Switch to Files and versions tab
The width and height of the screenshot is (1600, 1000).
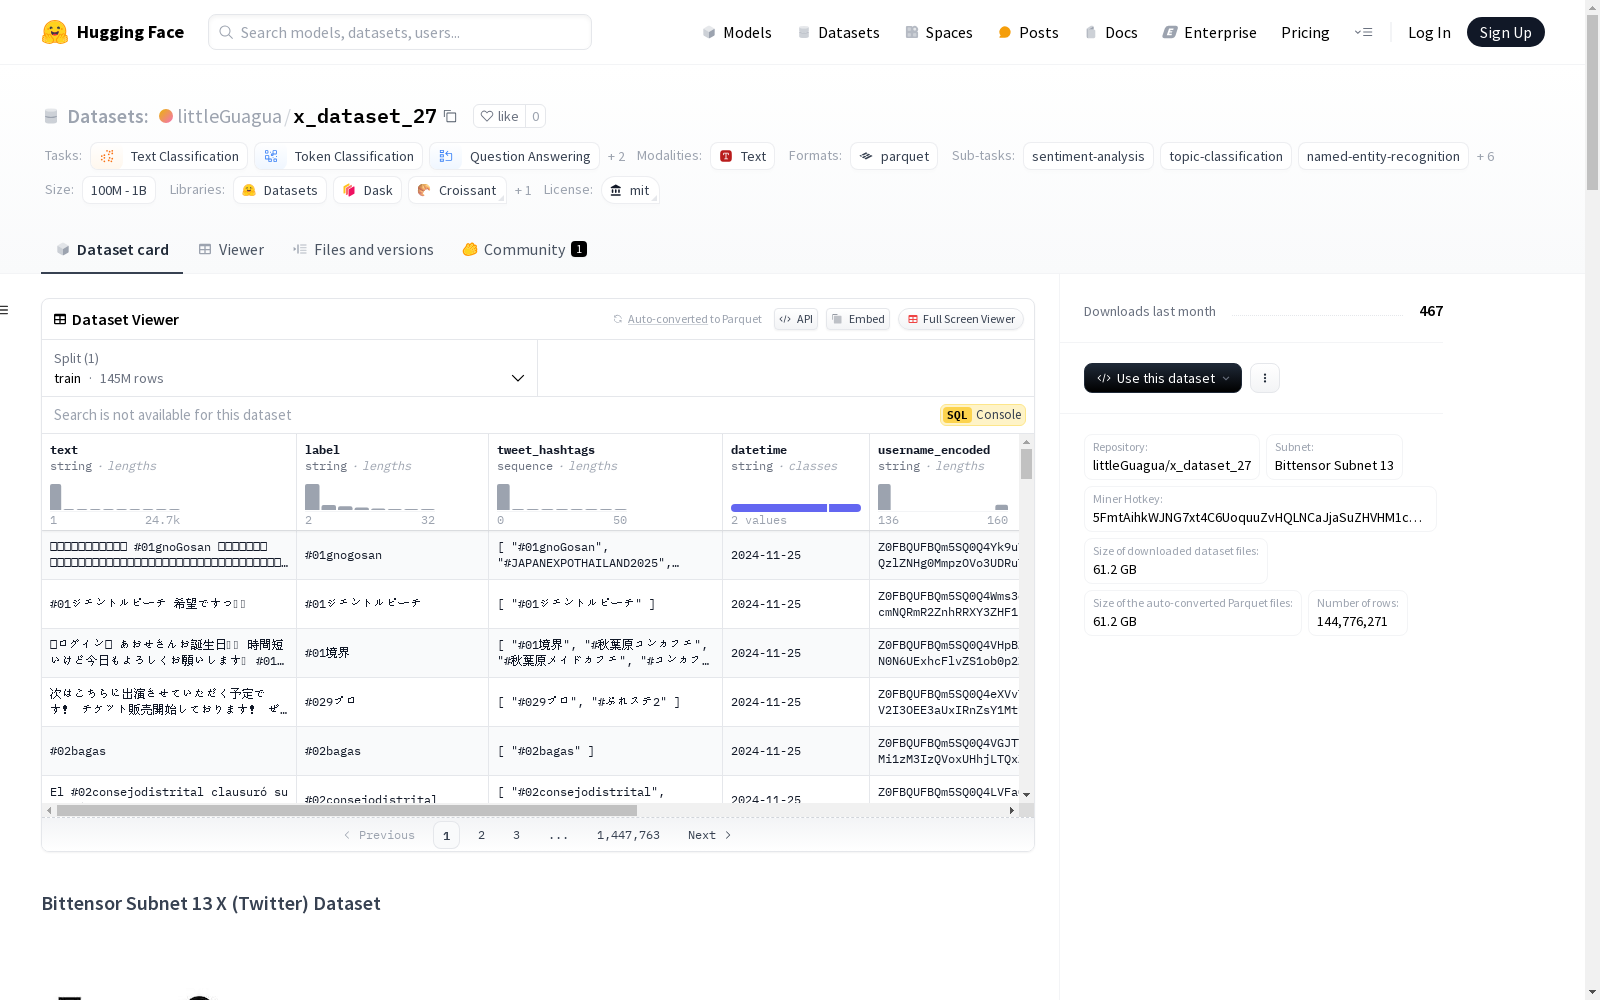click(363, 250)
